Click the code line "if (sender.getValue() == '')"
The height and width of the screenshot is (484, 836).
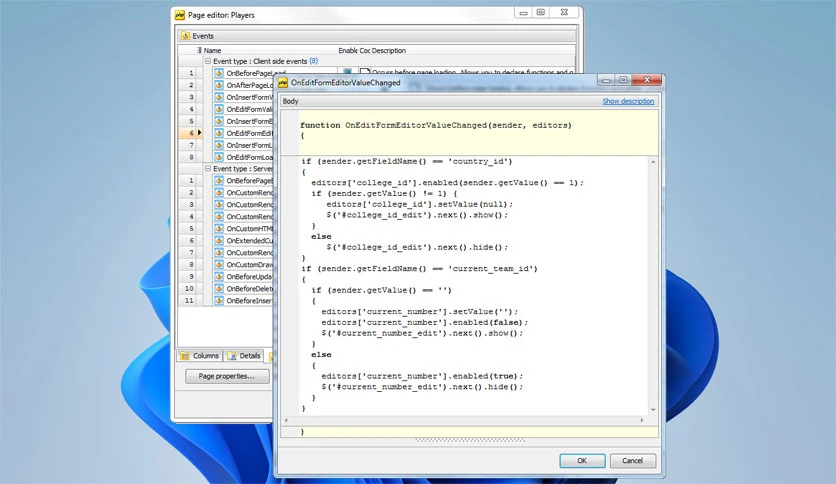[381, 290]
